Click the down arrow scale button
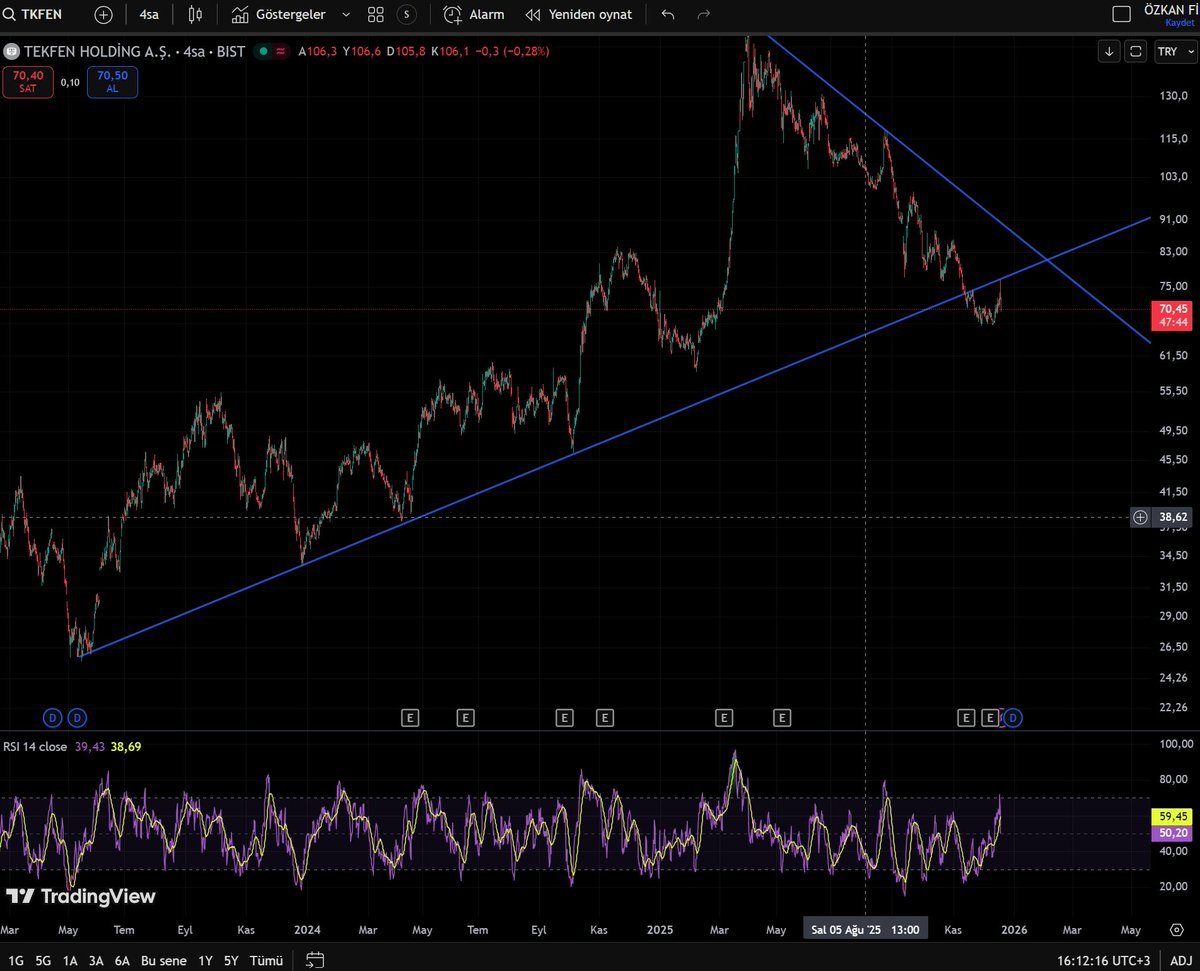The image size is (1200, 971). (x=1109, y=51)
